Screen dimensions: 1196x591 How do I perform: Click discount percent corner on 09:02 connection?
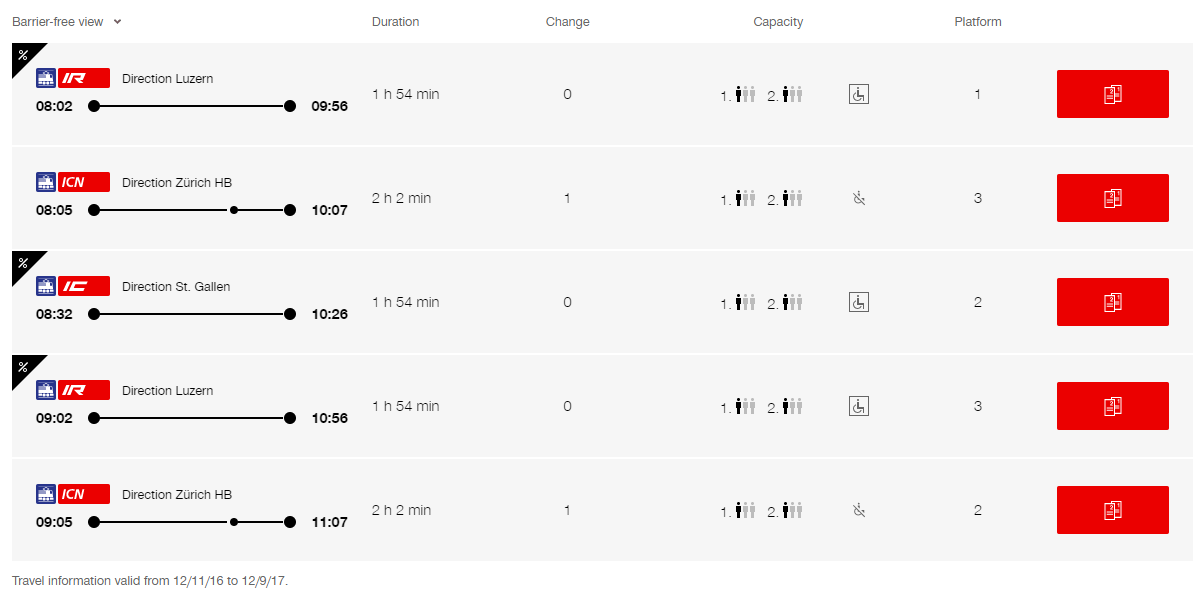pyautogui.click(x=24, y=367)
